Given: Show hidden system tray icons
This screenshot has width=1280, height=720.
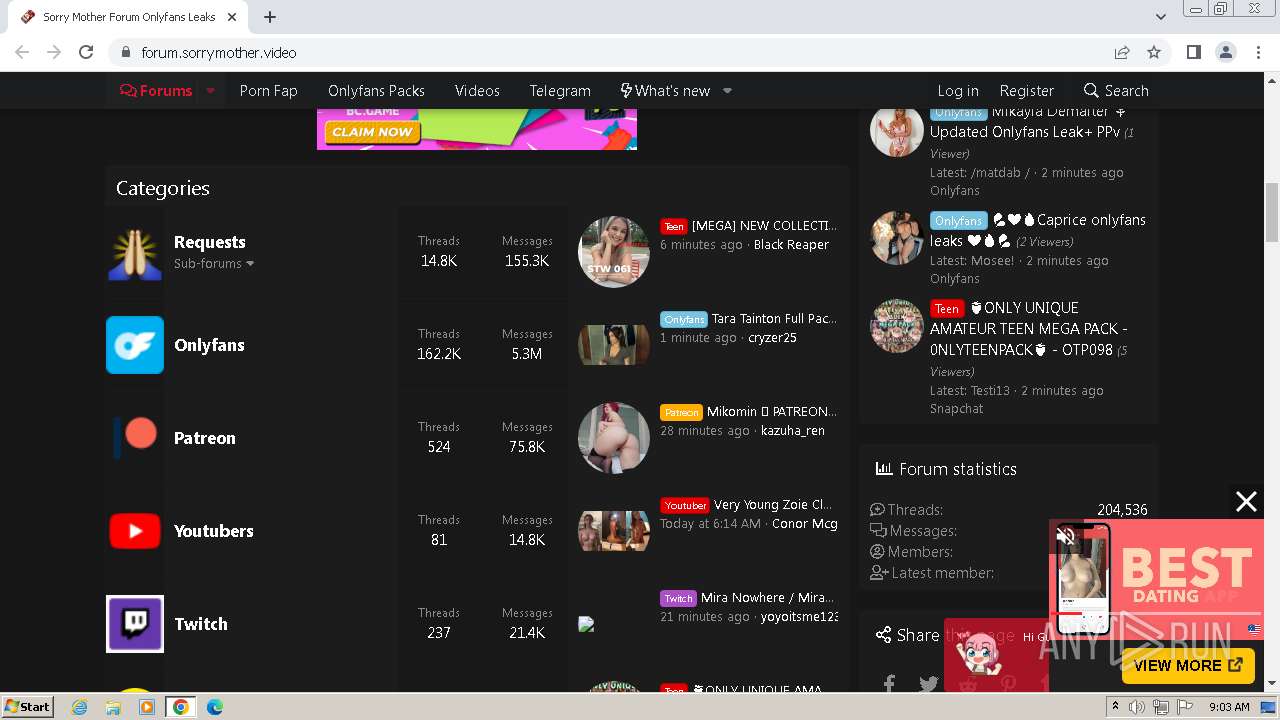Looking at the screenshot, I should click(x=1115, y=707).
